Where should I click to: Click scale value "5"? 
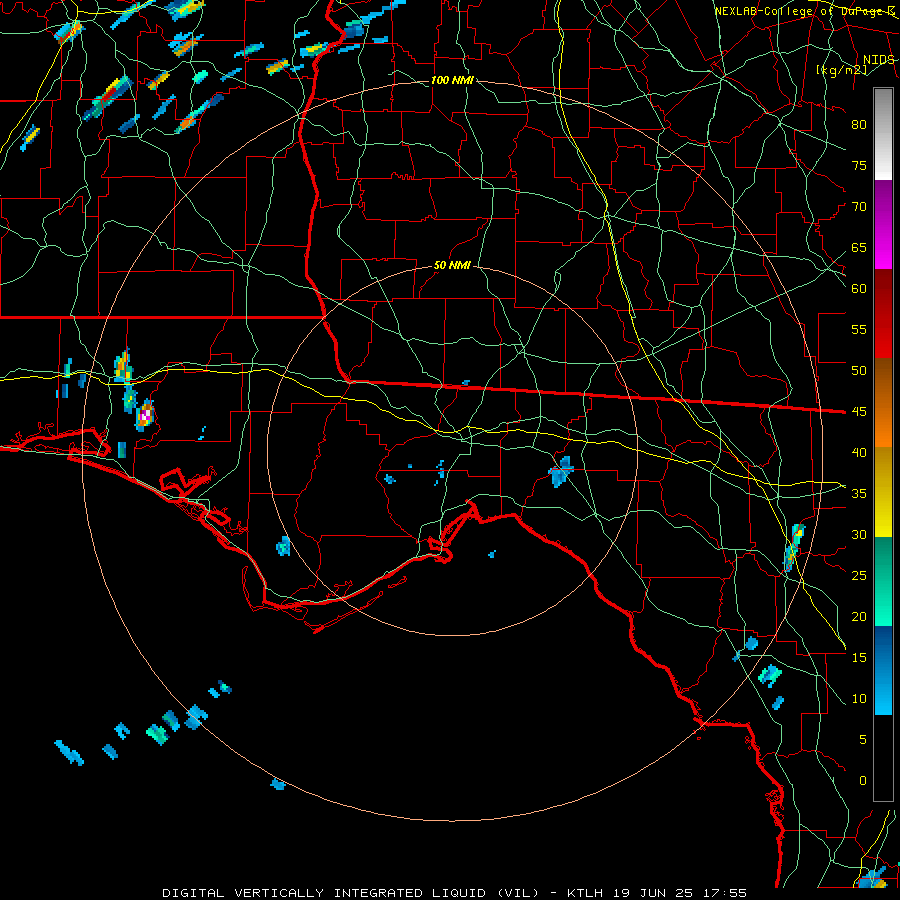click(x=863, y=739)
